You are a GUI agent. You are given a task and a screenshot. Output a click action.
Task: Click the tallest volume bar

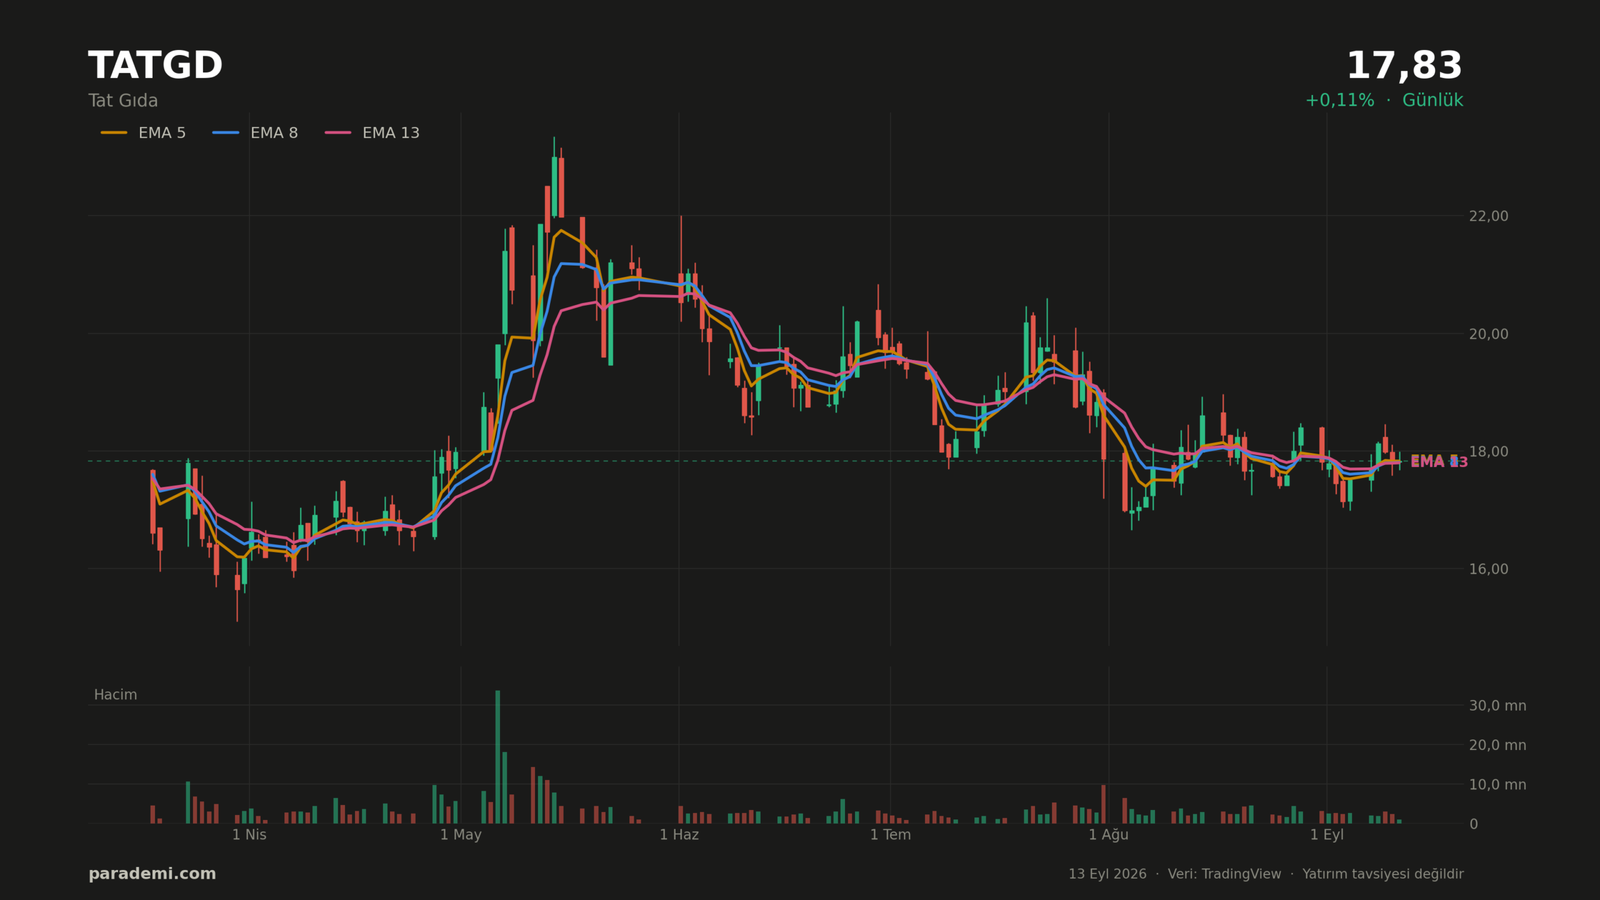[x=497, y=757]
